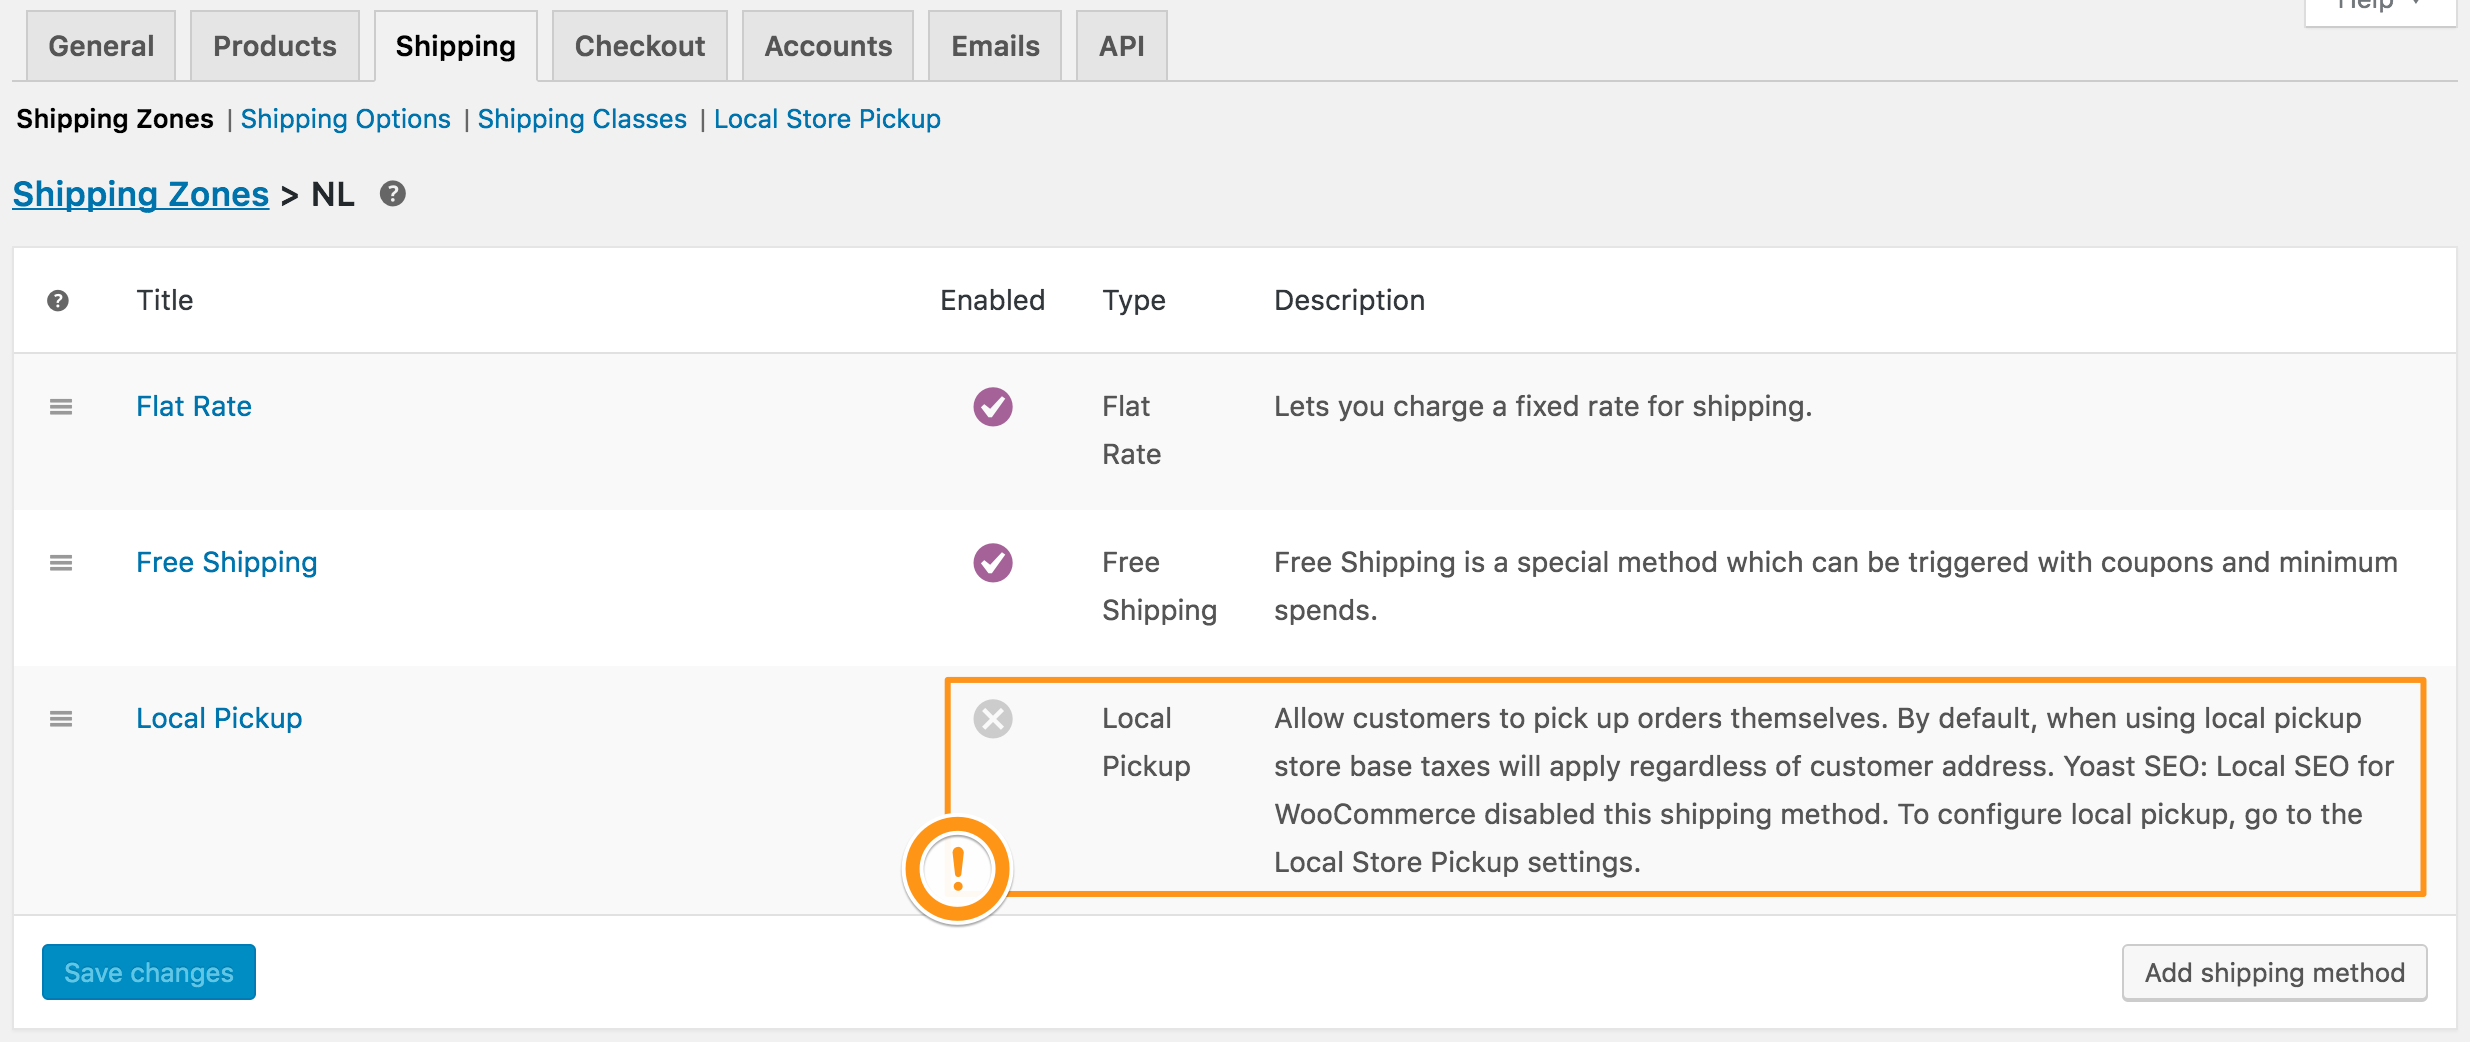The width and height of the screenshot is (2470, 1042).
Task: Click the help icon in table header
Action: 58,301
